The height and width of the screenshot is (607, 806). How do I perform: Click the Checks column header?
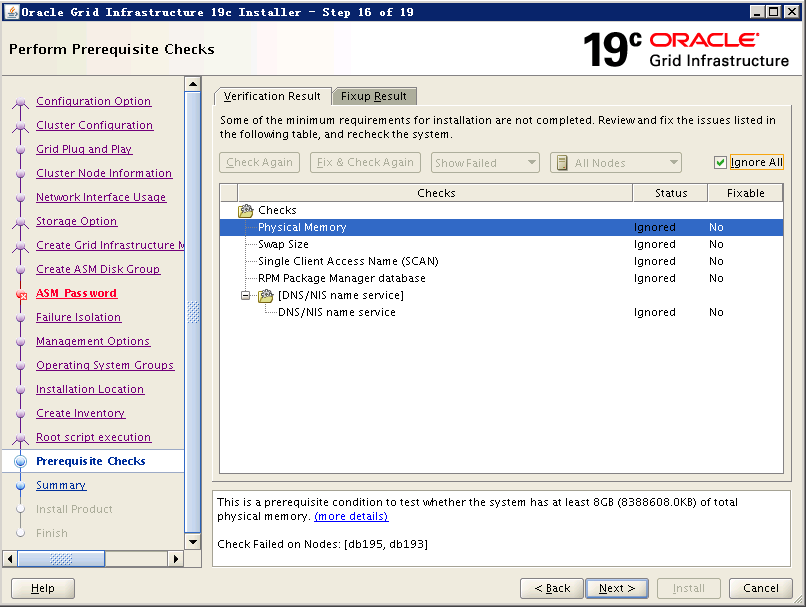(435, 193)
